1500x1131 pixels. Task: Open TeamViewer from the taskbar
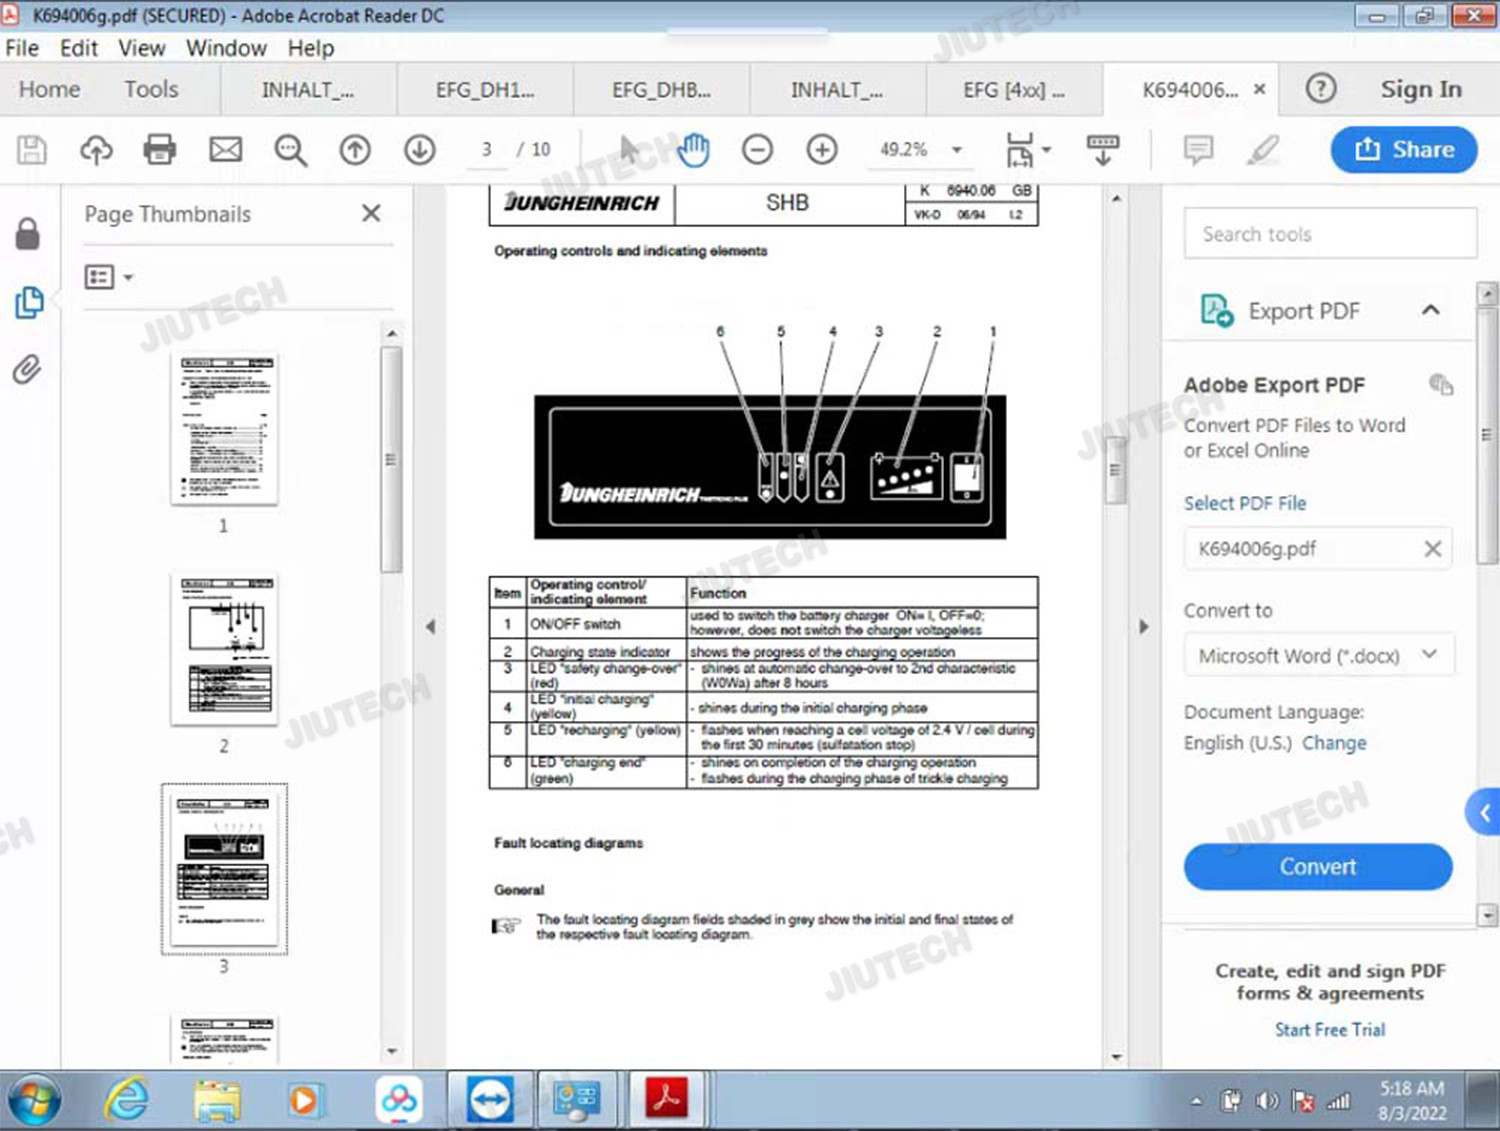pos(490,1100)
